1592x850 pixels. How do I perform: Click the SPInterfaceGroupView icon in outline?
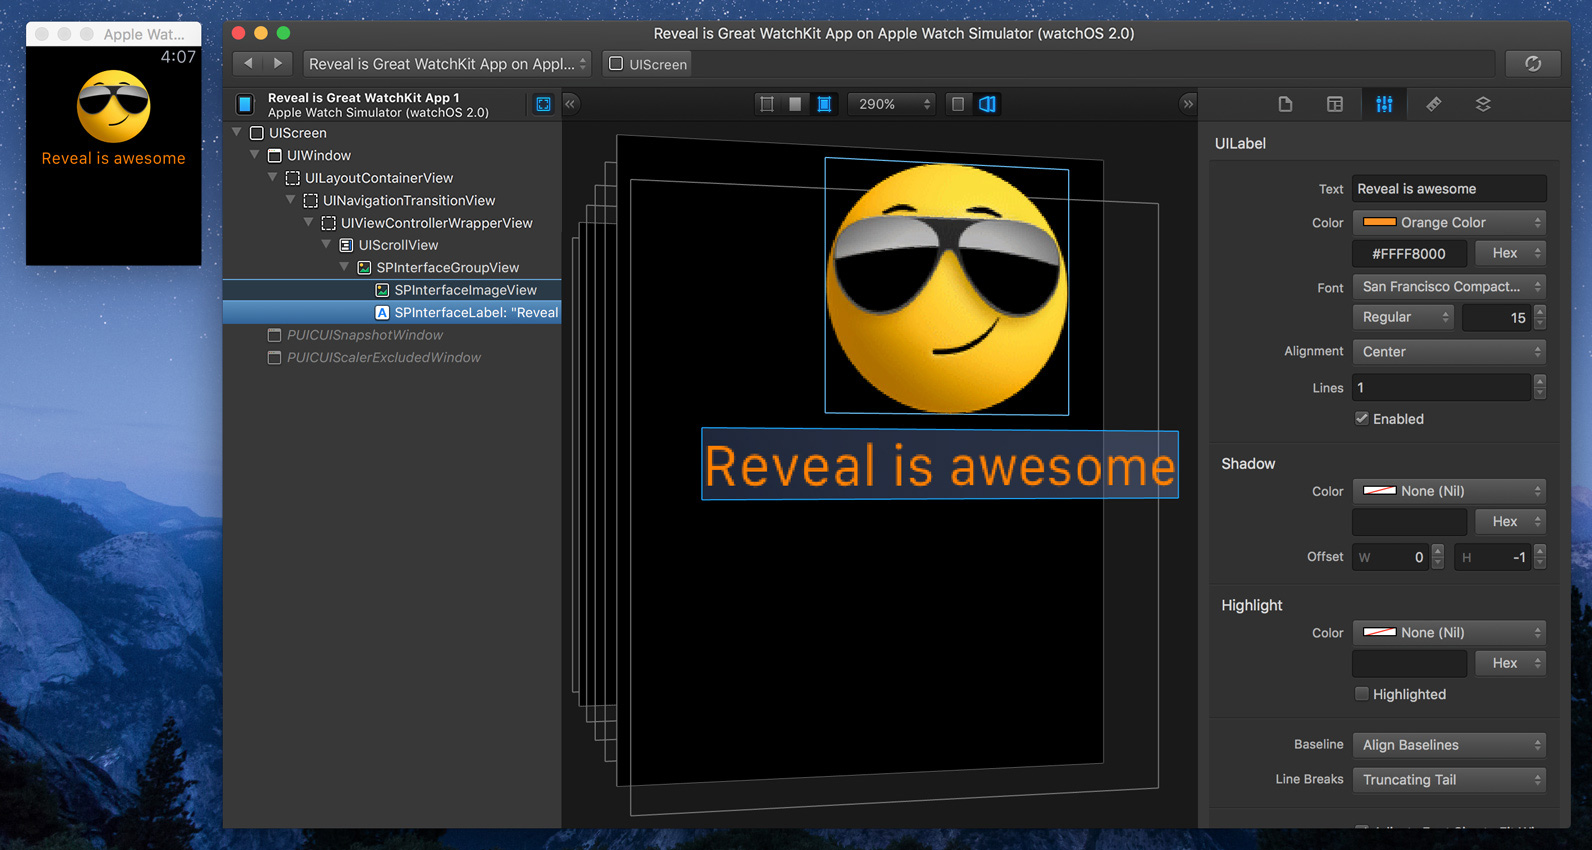pyautogui.click(x=364, y=267)
